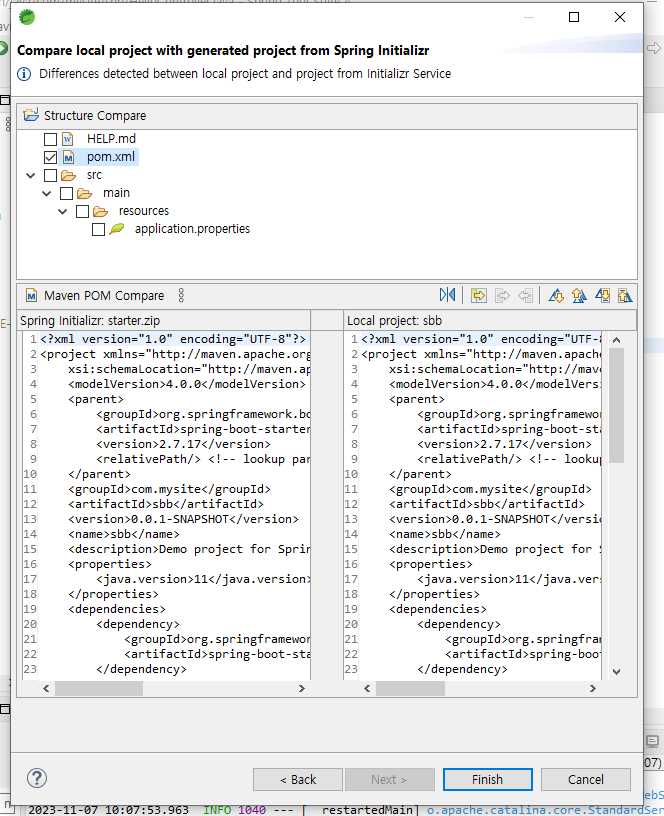
Task: Click the < Back button
Action: (298, 779)
